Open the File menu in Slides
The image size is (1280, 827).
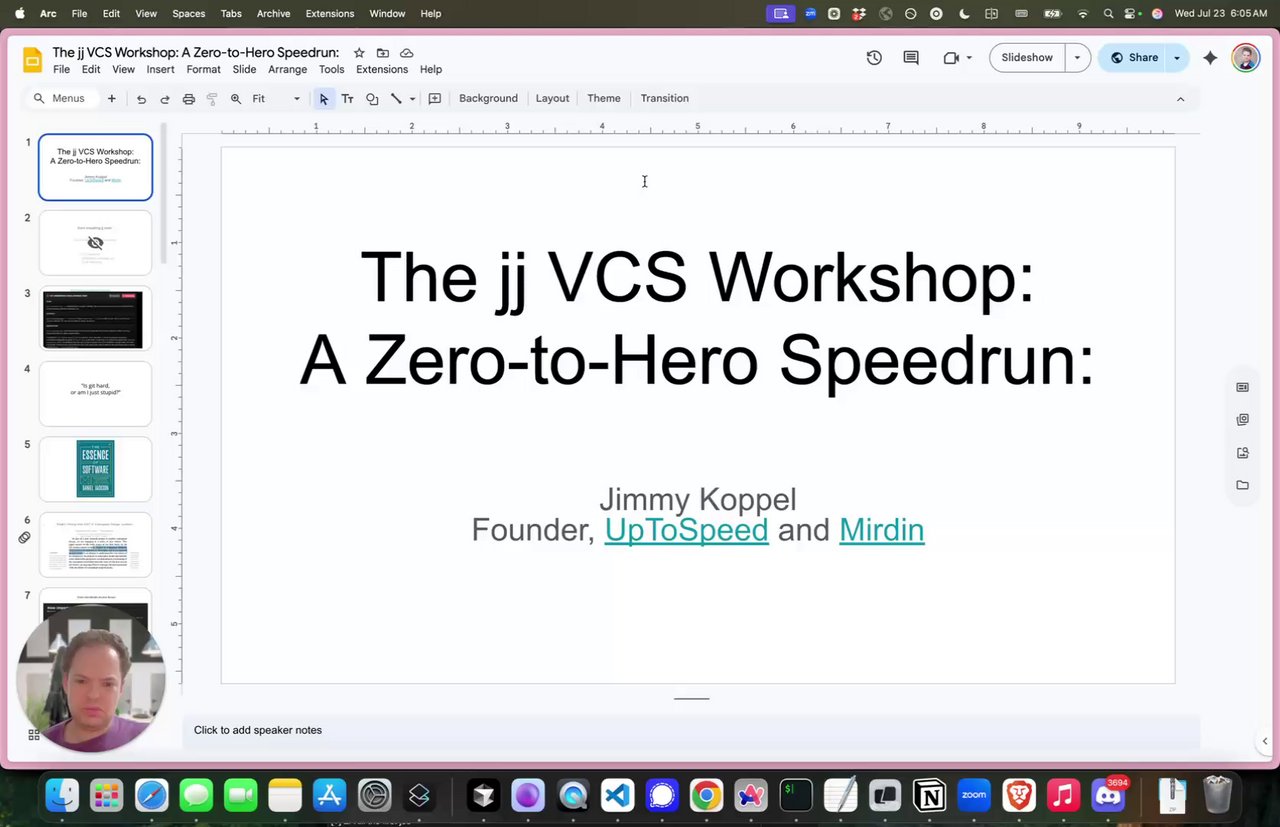pos(61,70)
